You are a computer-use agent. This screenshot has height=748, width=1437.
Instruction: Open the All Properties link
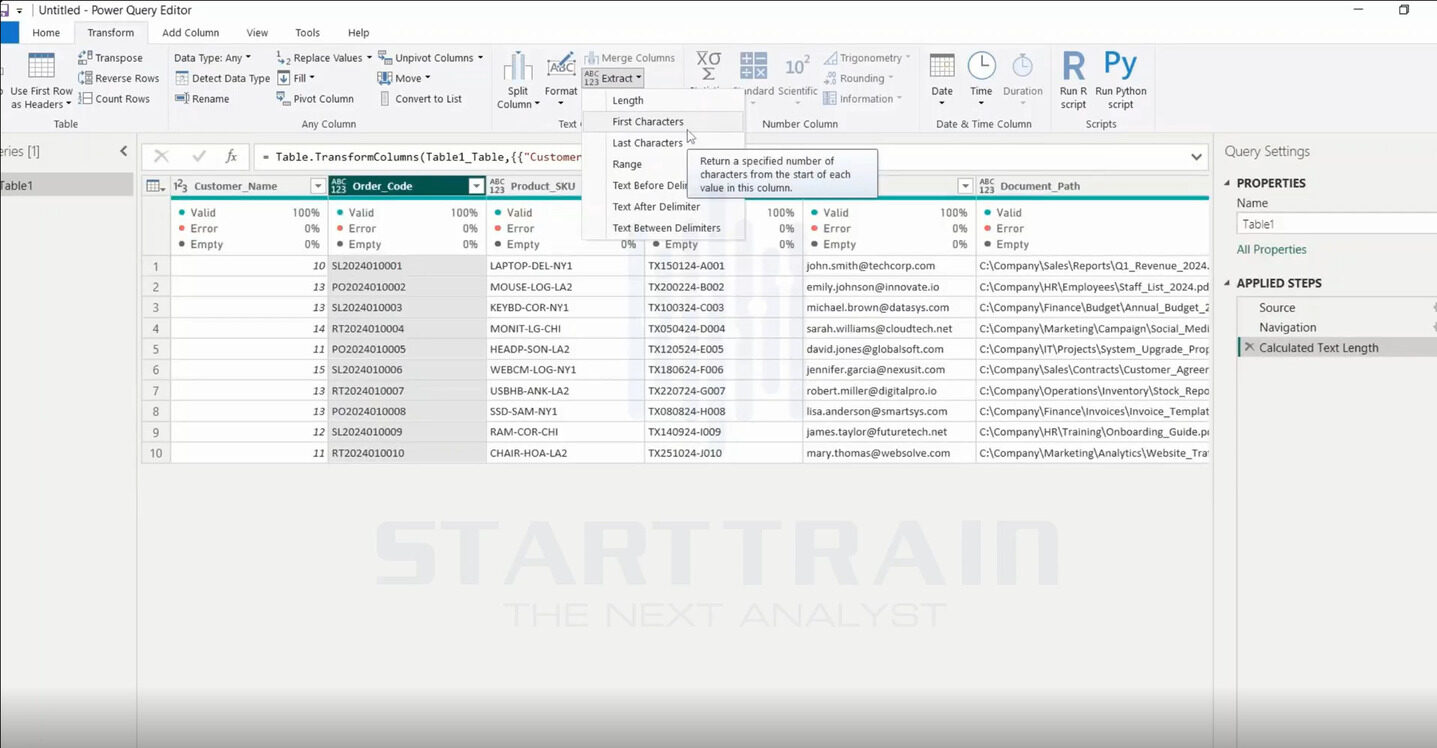tap(1271, 250)
